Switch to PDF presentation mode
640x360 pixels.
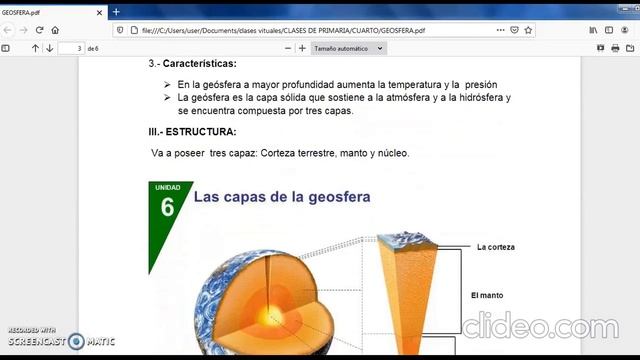pyautogui.click(x=600, y=49)
